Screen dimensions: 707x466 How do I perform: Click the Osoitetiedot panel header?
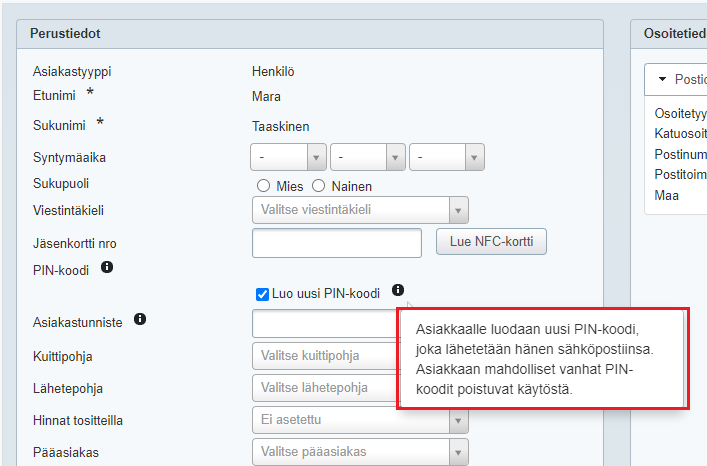pyautogui.click(x=668, y=34)
